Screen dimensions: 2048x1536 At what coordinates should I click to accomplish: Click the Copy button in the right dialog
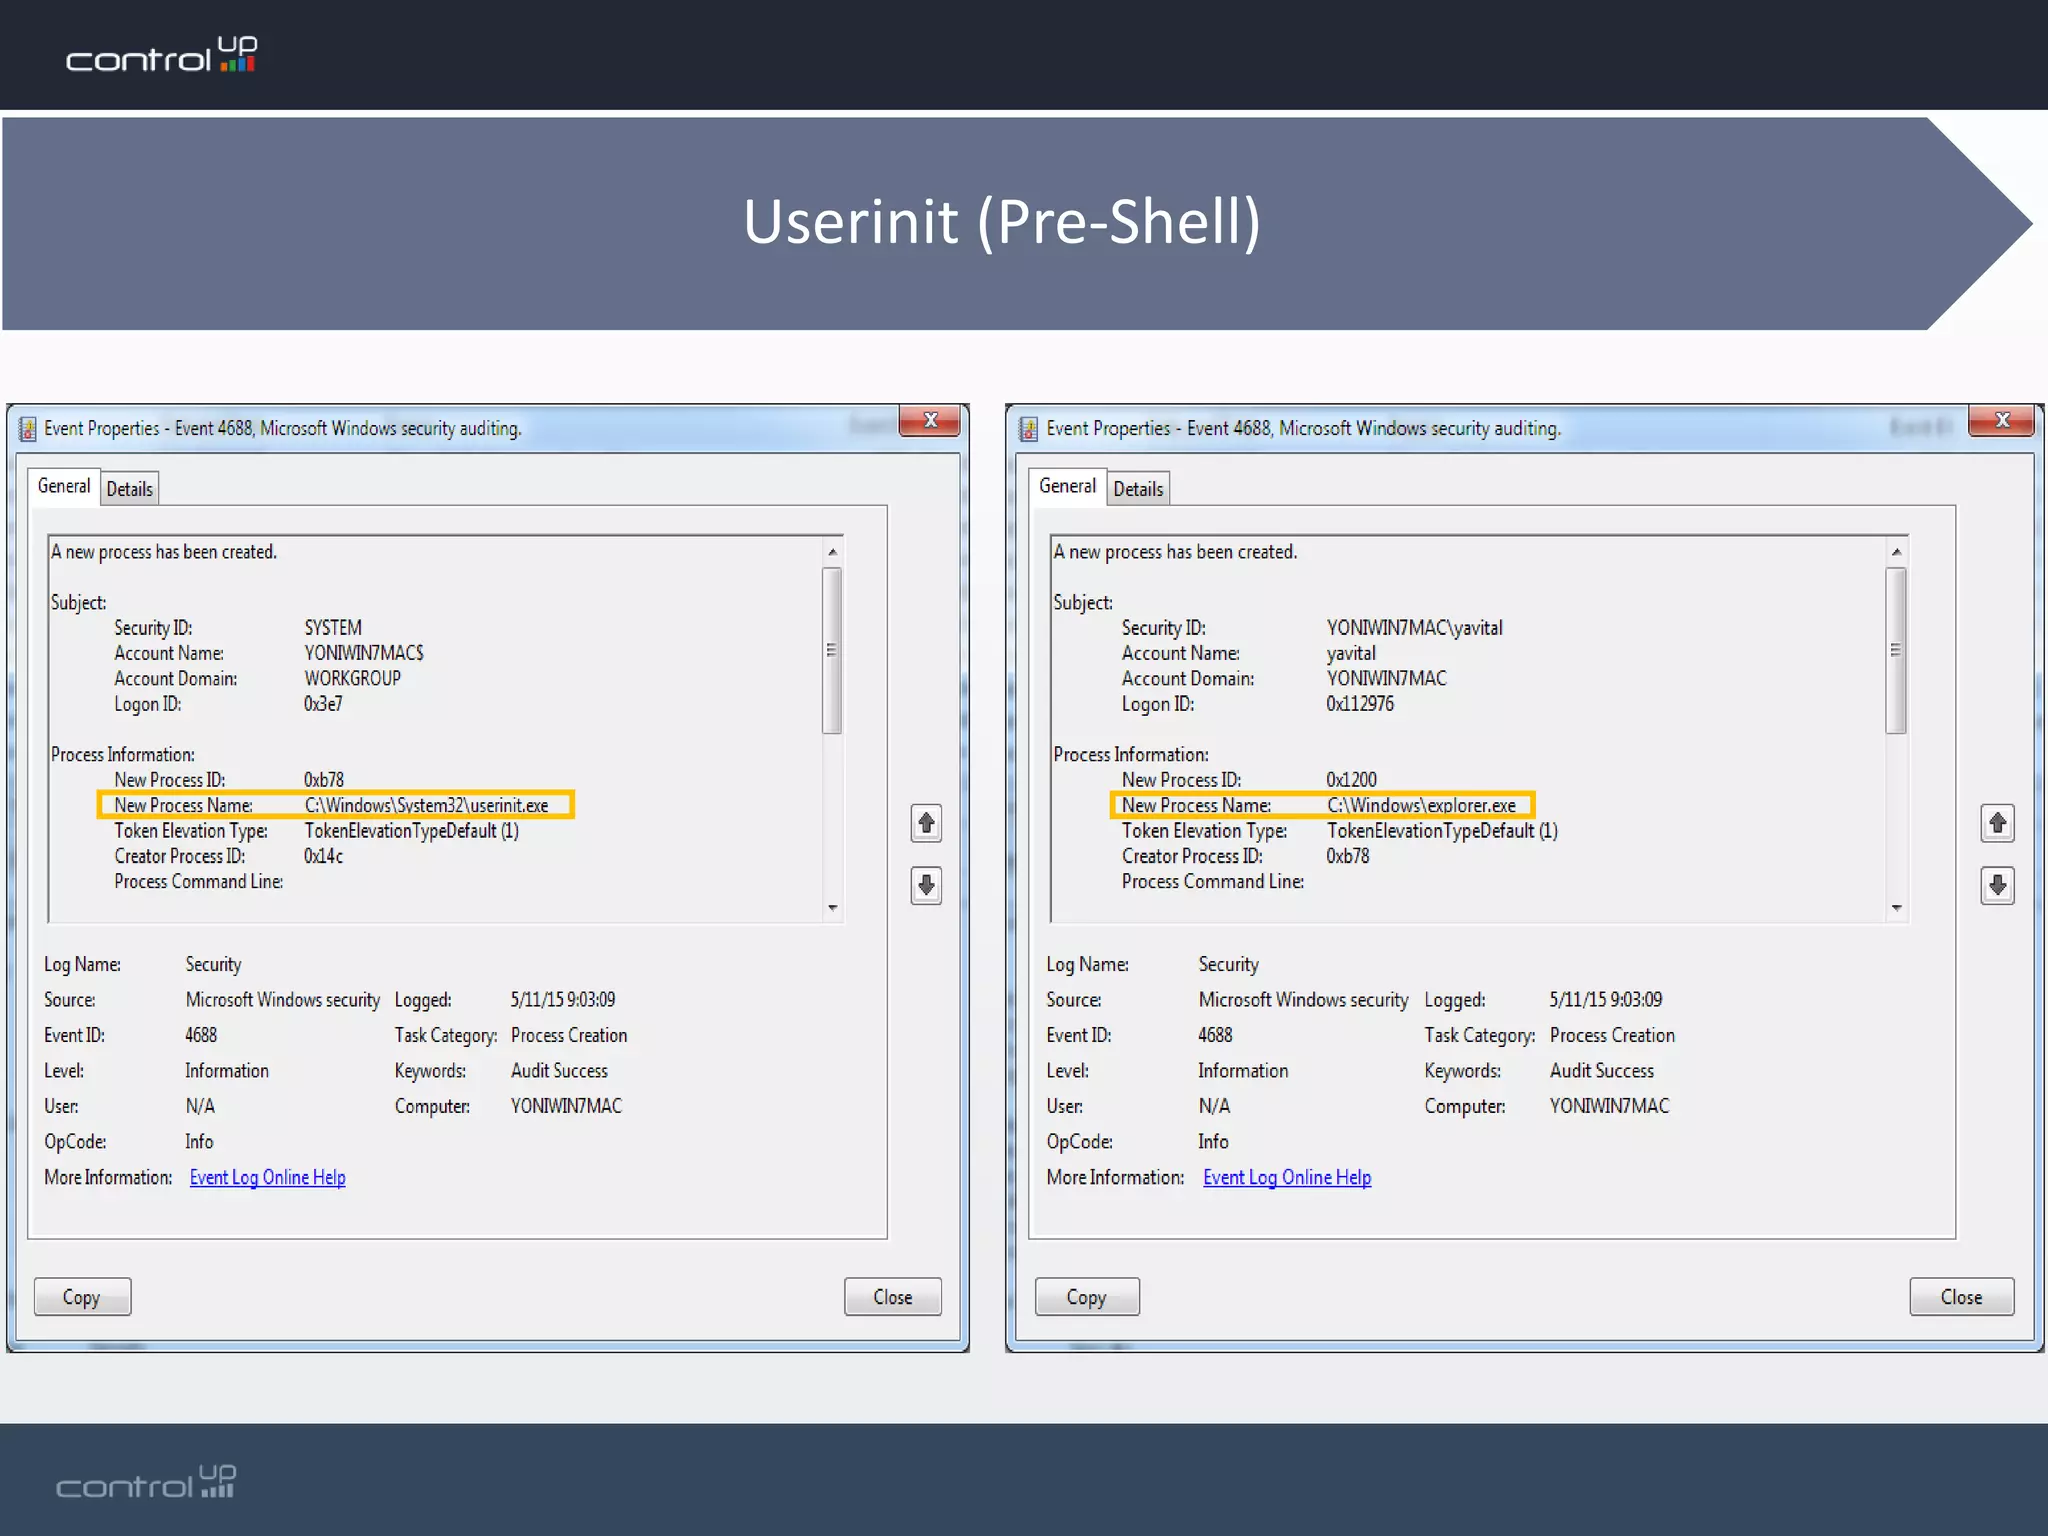click(1087, 1297)
